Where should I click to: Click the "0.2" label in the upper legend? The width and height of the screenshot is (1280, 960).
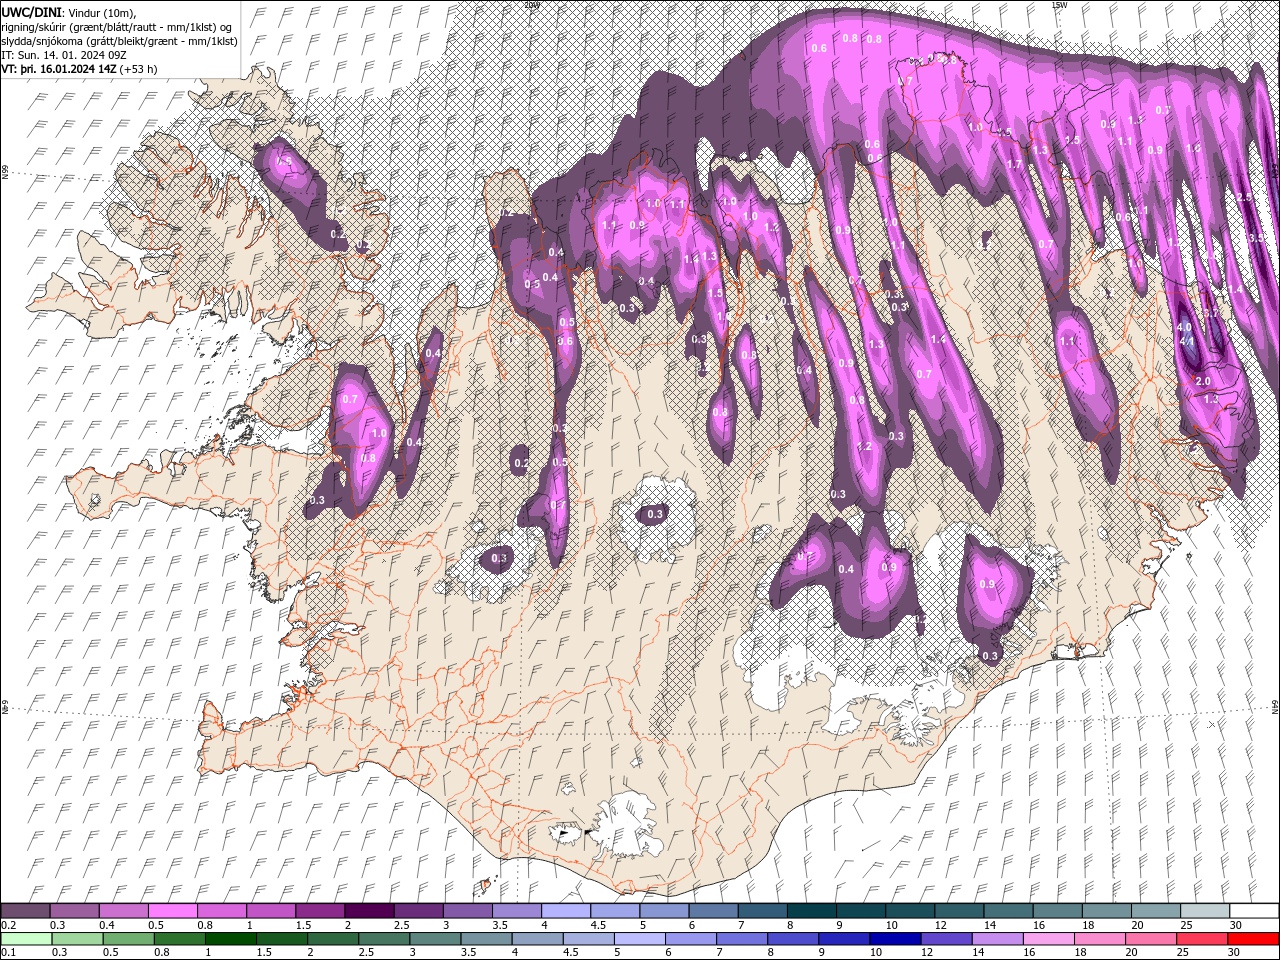(8, 925)
